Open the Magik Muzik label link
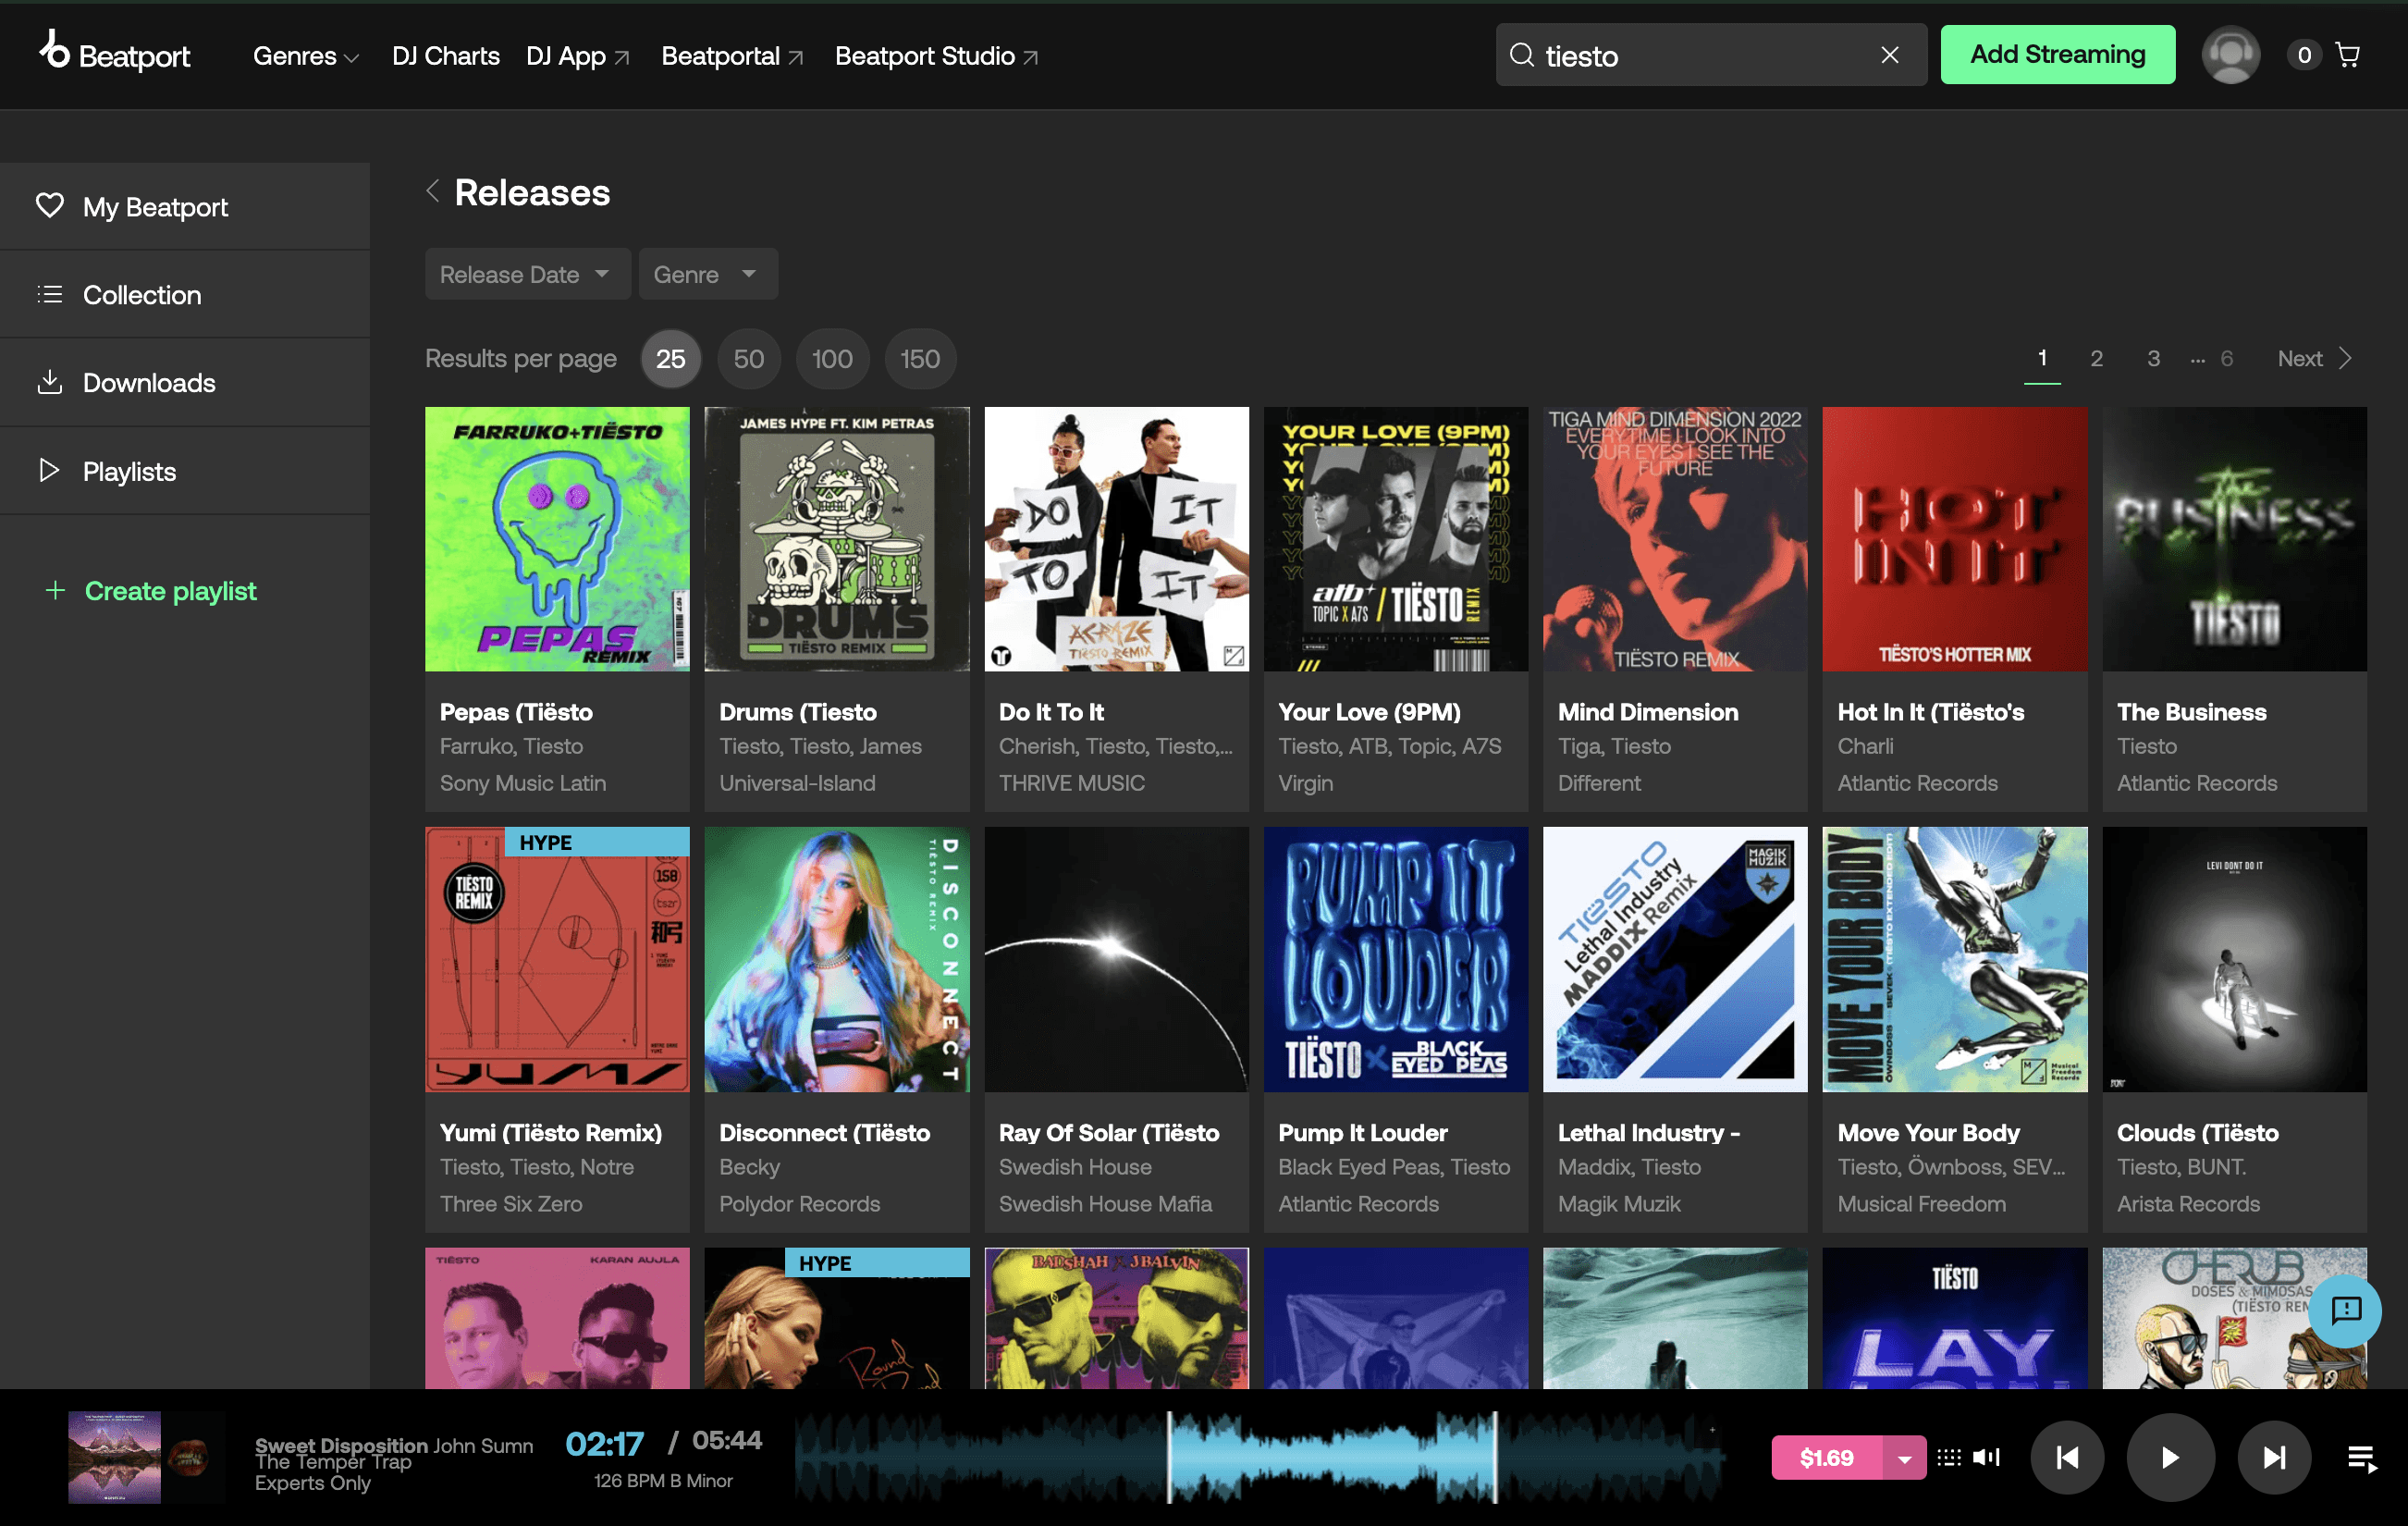The height and width of the screenshot is (1526, 2408). pos(1620,1204)
